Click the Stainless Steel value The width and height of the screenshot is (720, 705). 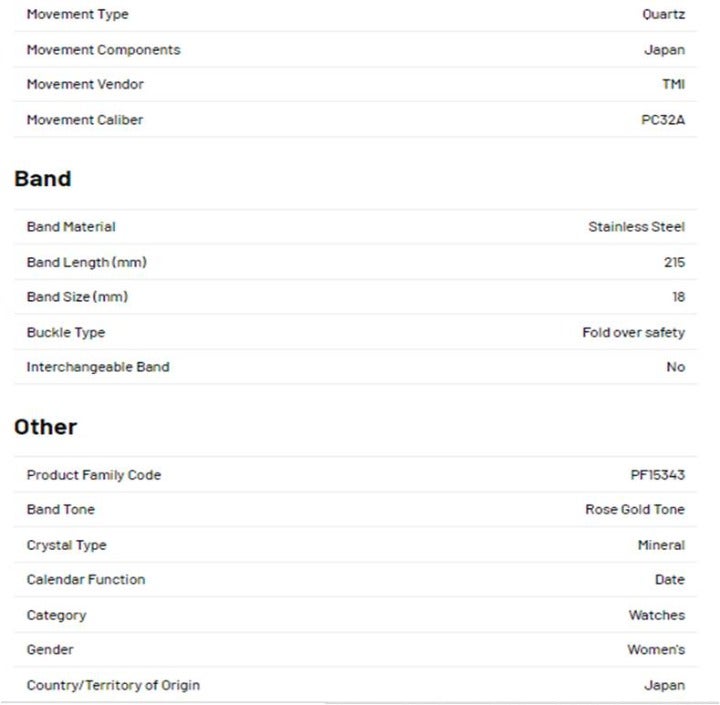636,226
